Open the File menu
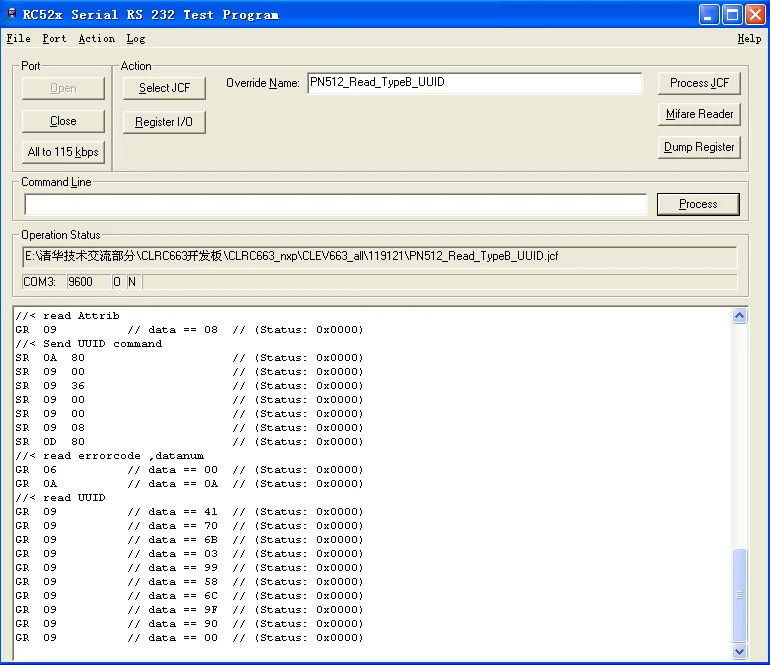This screenshot has height=665, width=770. [18, 39]
